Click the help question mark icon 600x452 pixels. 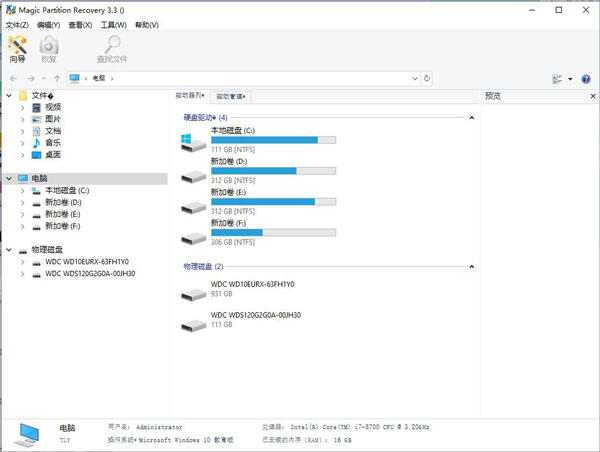tap(585, 78)
